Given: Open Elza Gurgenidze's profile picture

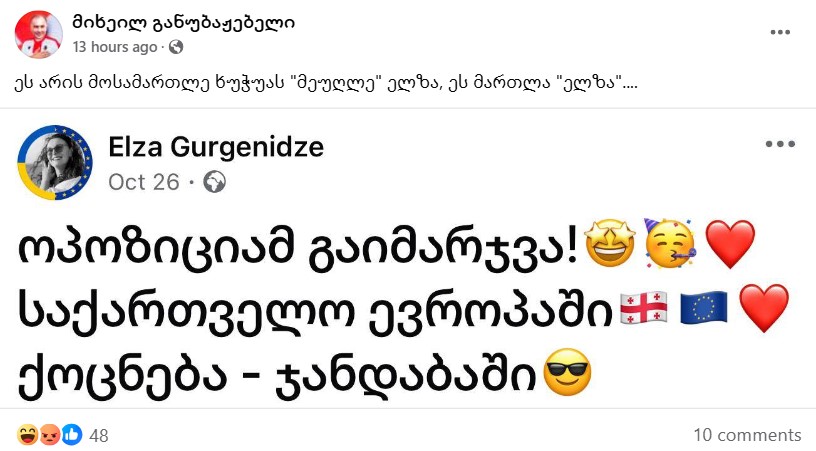Looking at the screenshot, I should [55, 162].
